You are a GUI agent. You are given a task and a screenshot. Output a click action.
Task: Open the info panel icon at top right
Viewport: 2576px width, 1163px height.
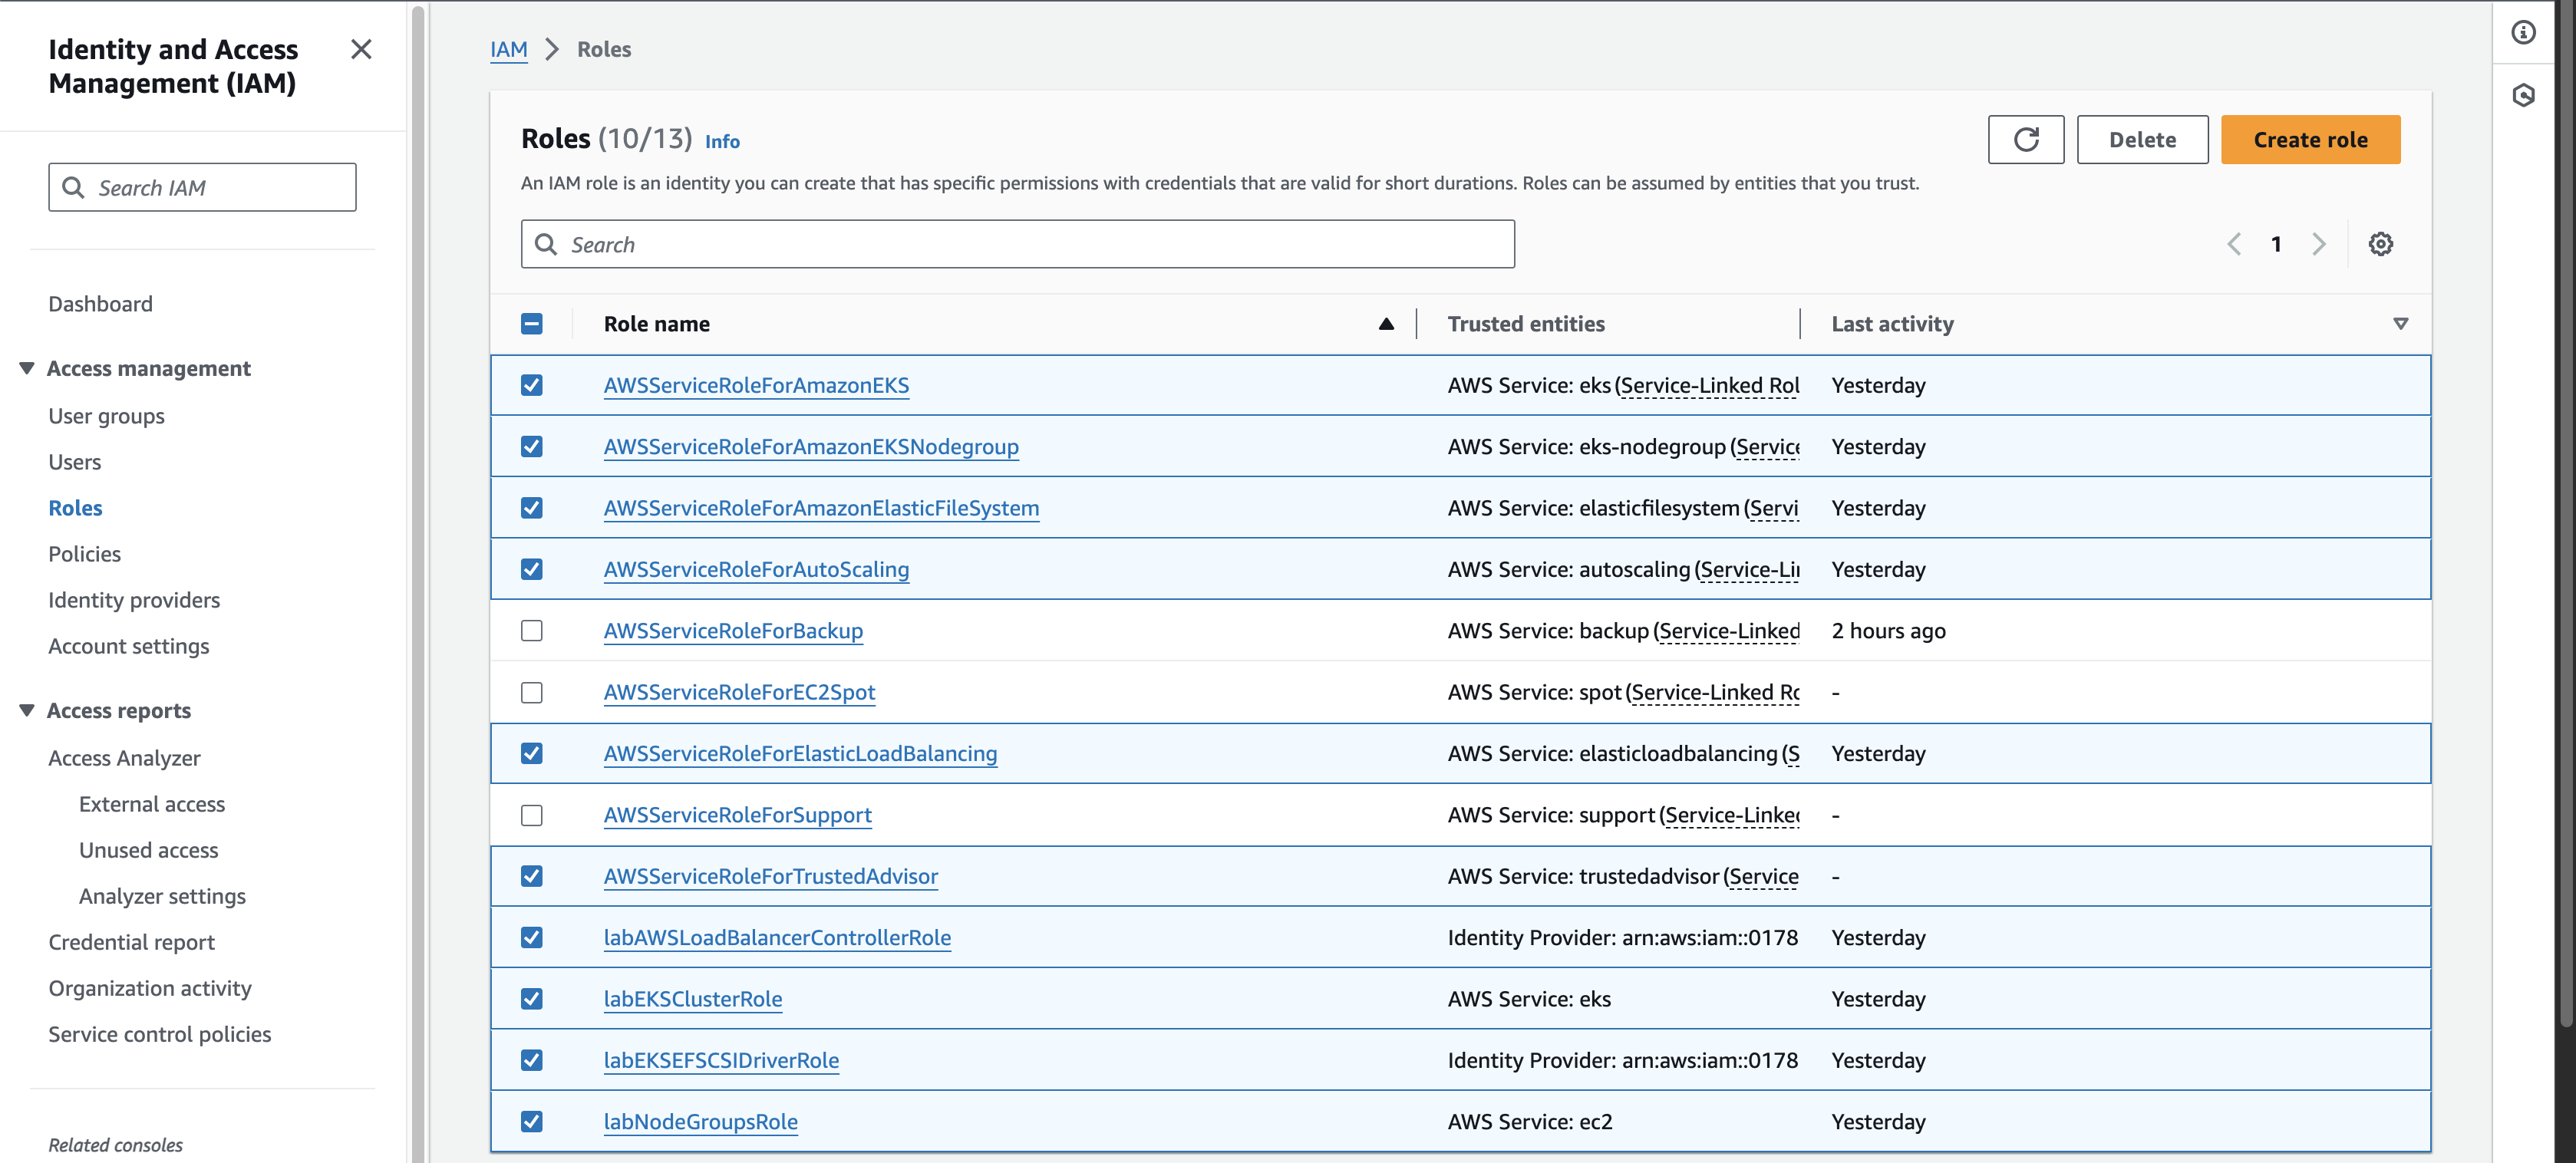pyautogui.click(x=2523, y=33)
